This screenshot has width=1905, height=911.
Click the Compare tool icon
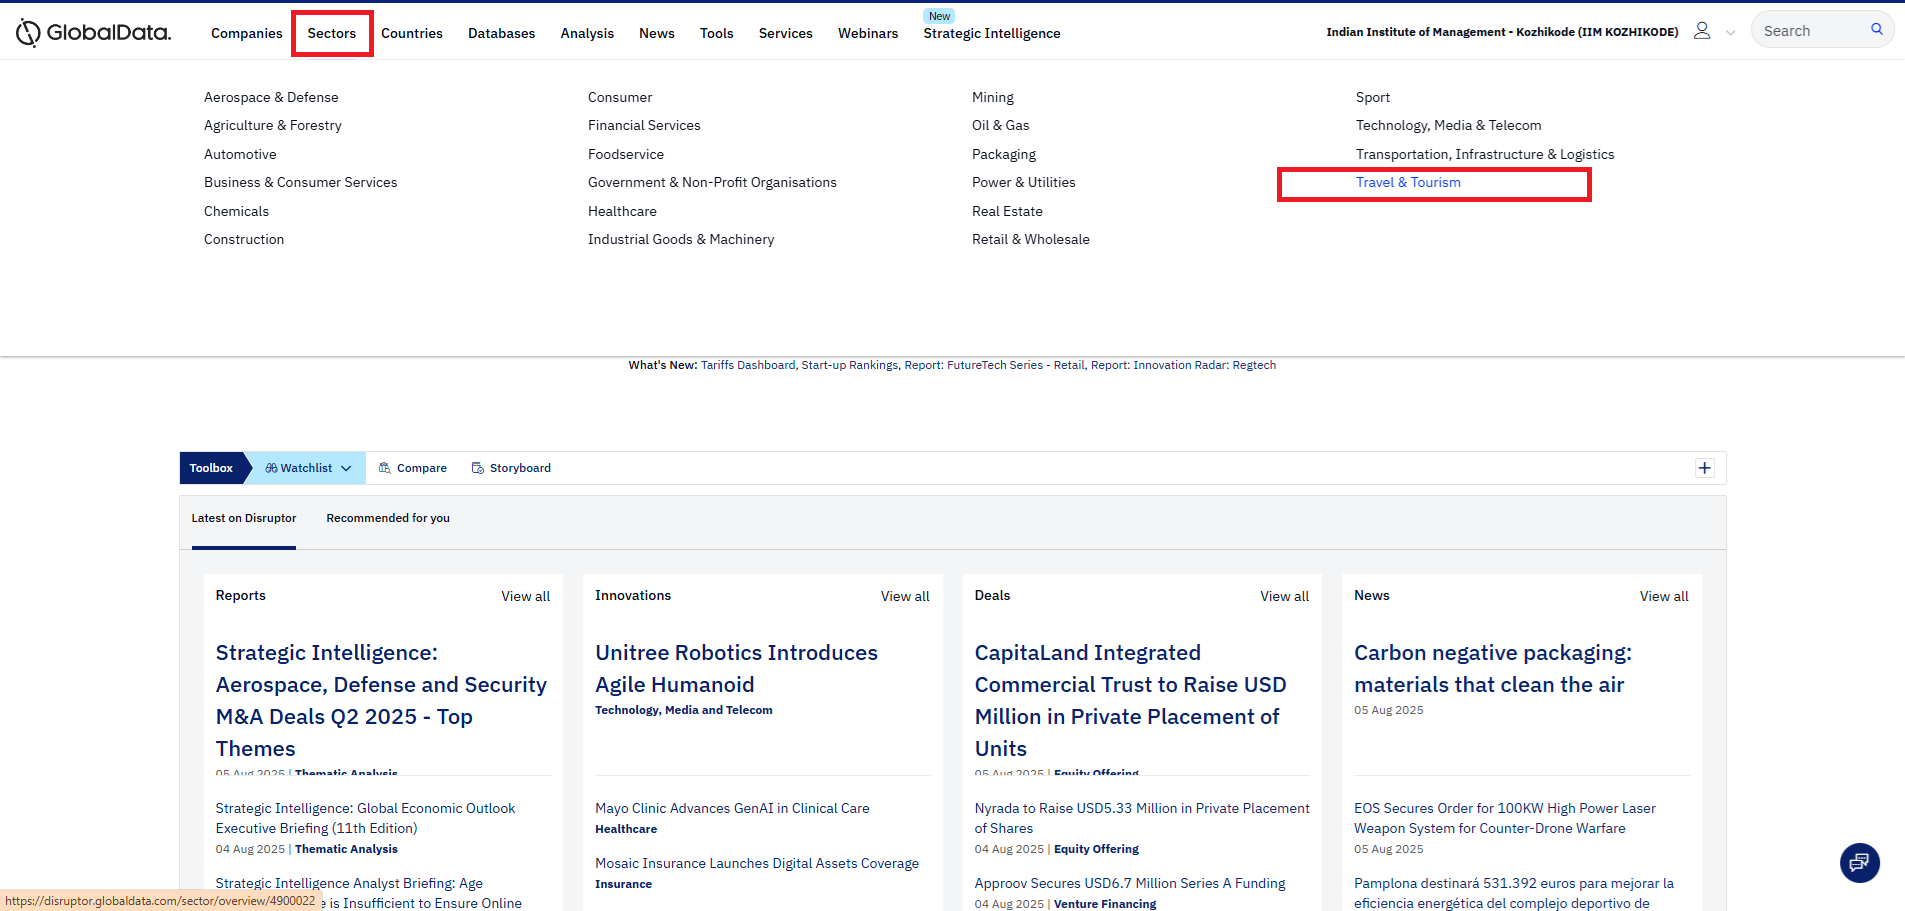385,468
